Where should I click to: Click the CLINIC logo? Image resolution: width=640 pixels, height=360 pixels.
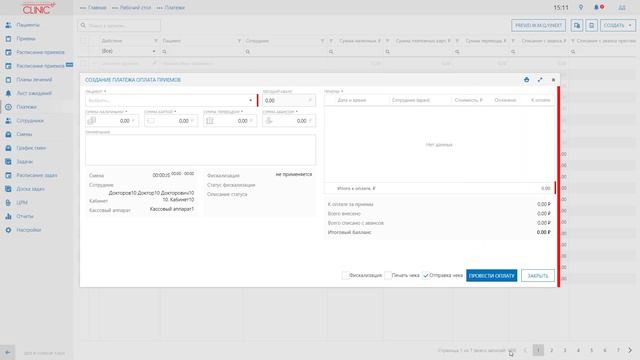(x=38, y=8)
